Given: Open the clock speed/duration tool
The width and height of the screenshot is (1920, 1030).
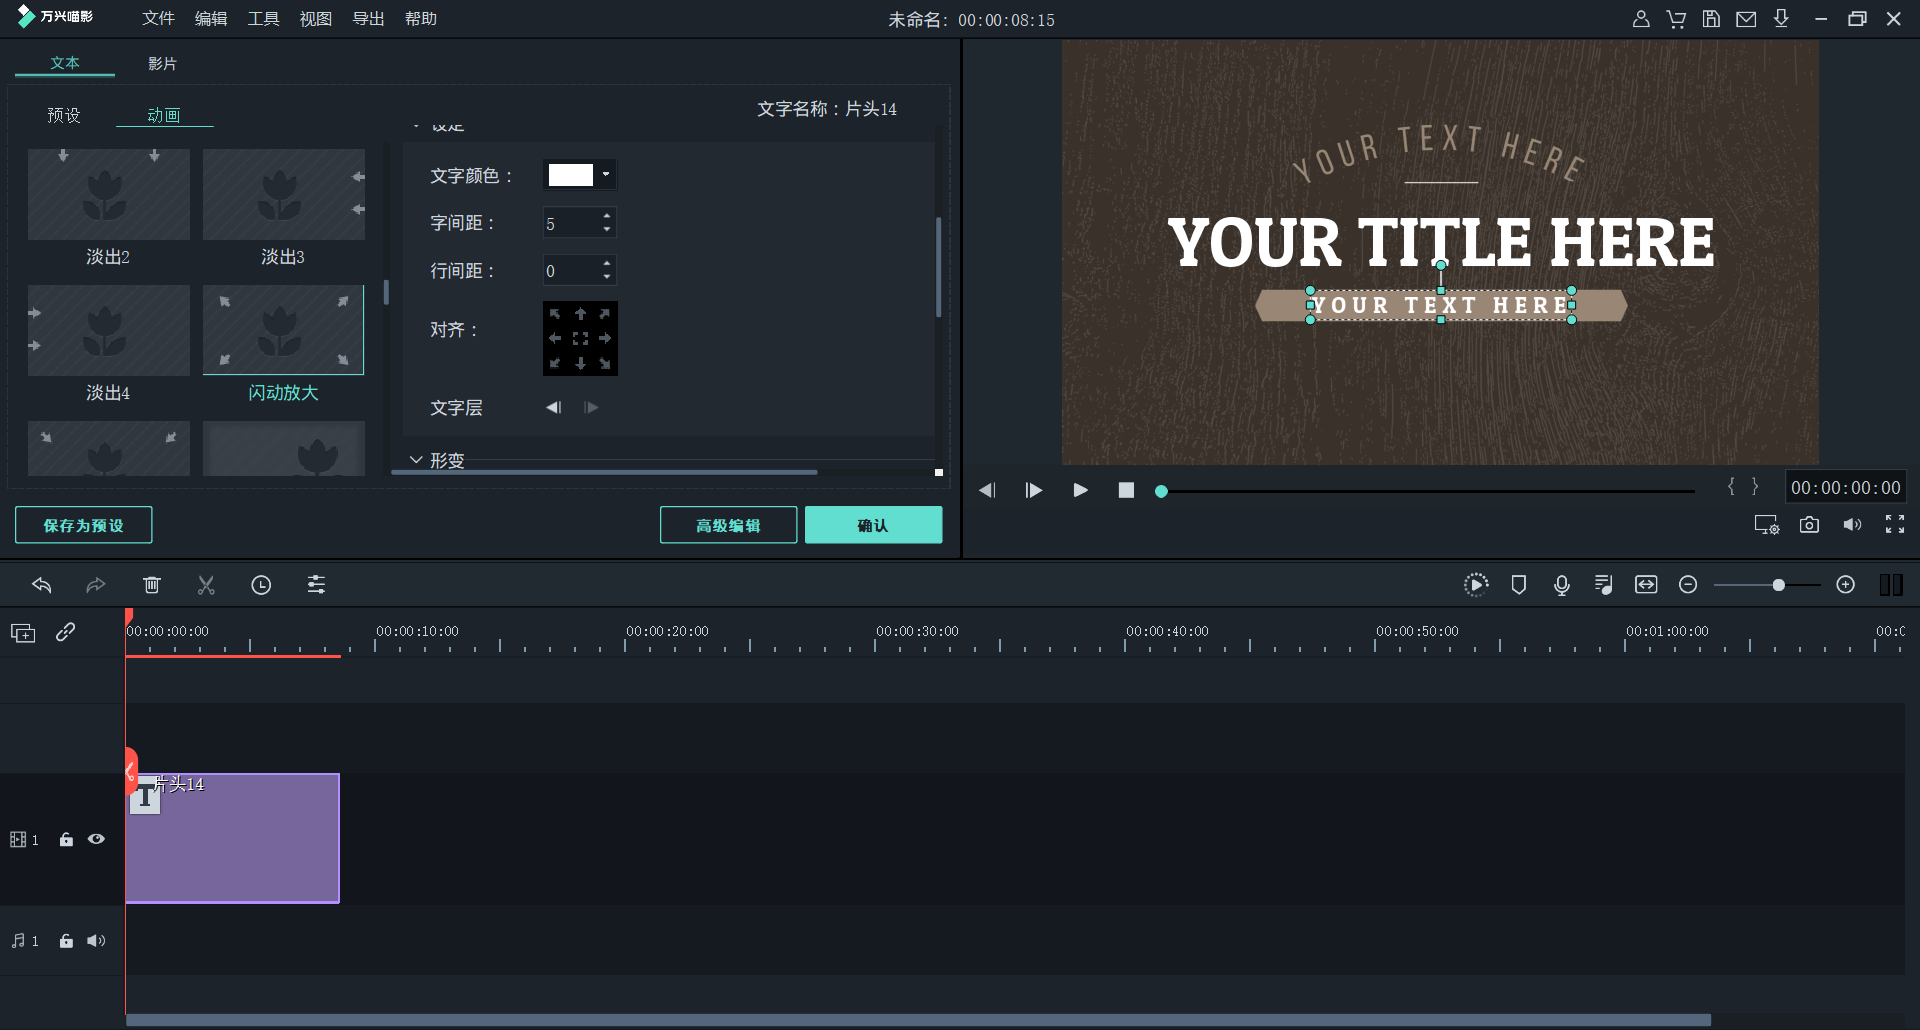Looking at the screenshot, I should point(261,585).
